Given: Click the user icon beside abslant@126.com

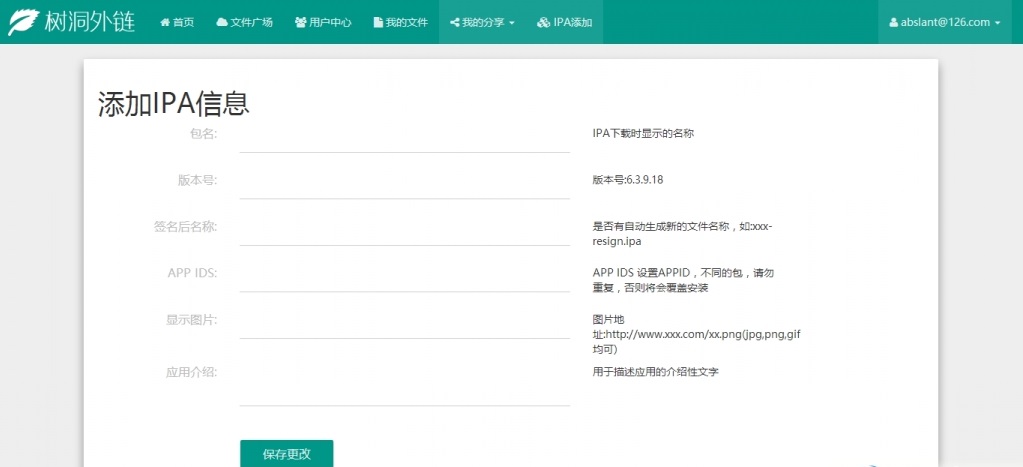Looking at the screenshot, I should point(894,22).
